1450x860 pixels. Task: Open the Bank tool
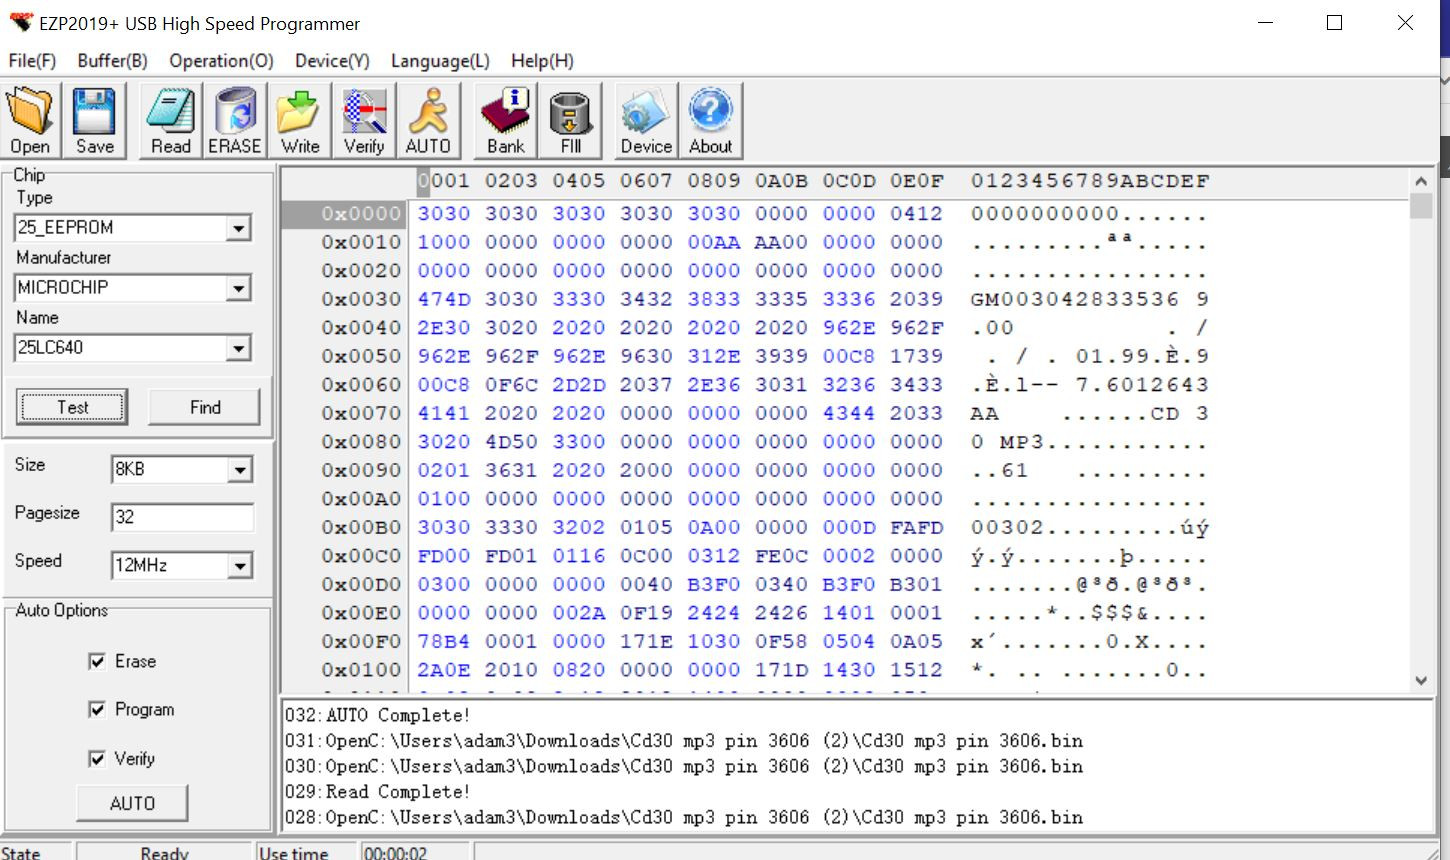pyautogui.click(x=504, y=120)
